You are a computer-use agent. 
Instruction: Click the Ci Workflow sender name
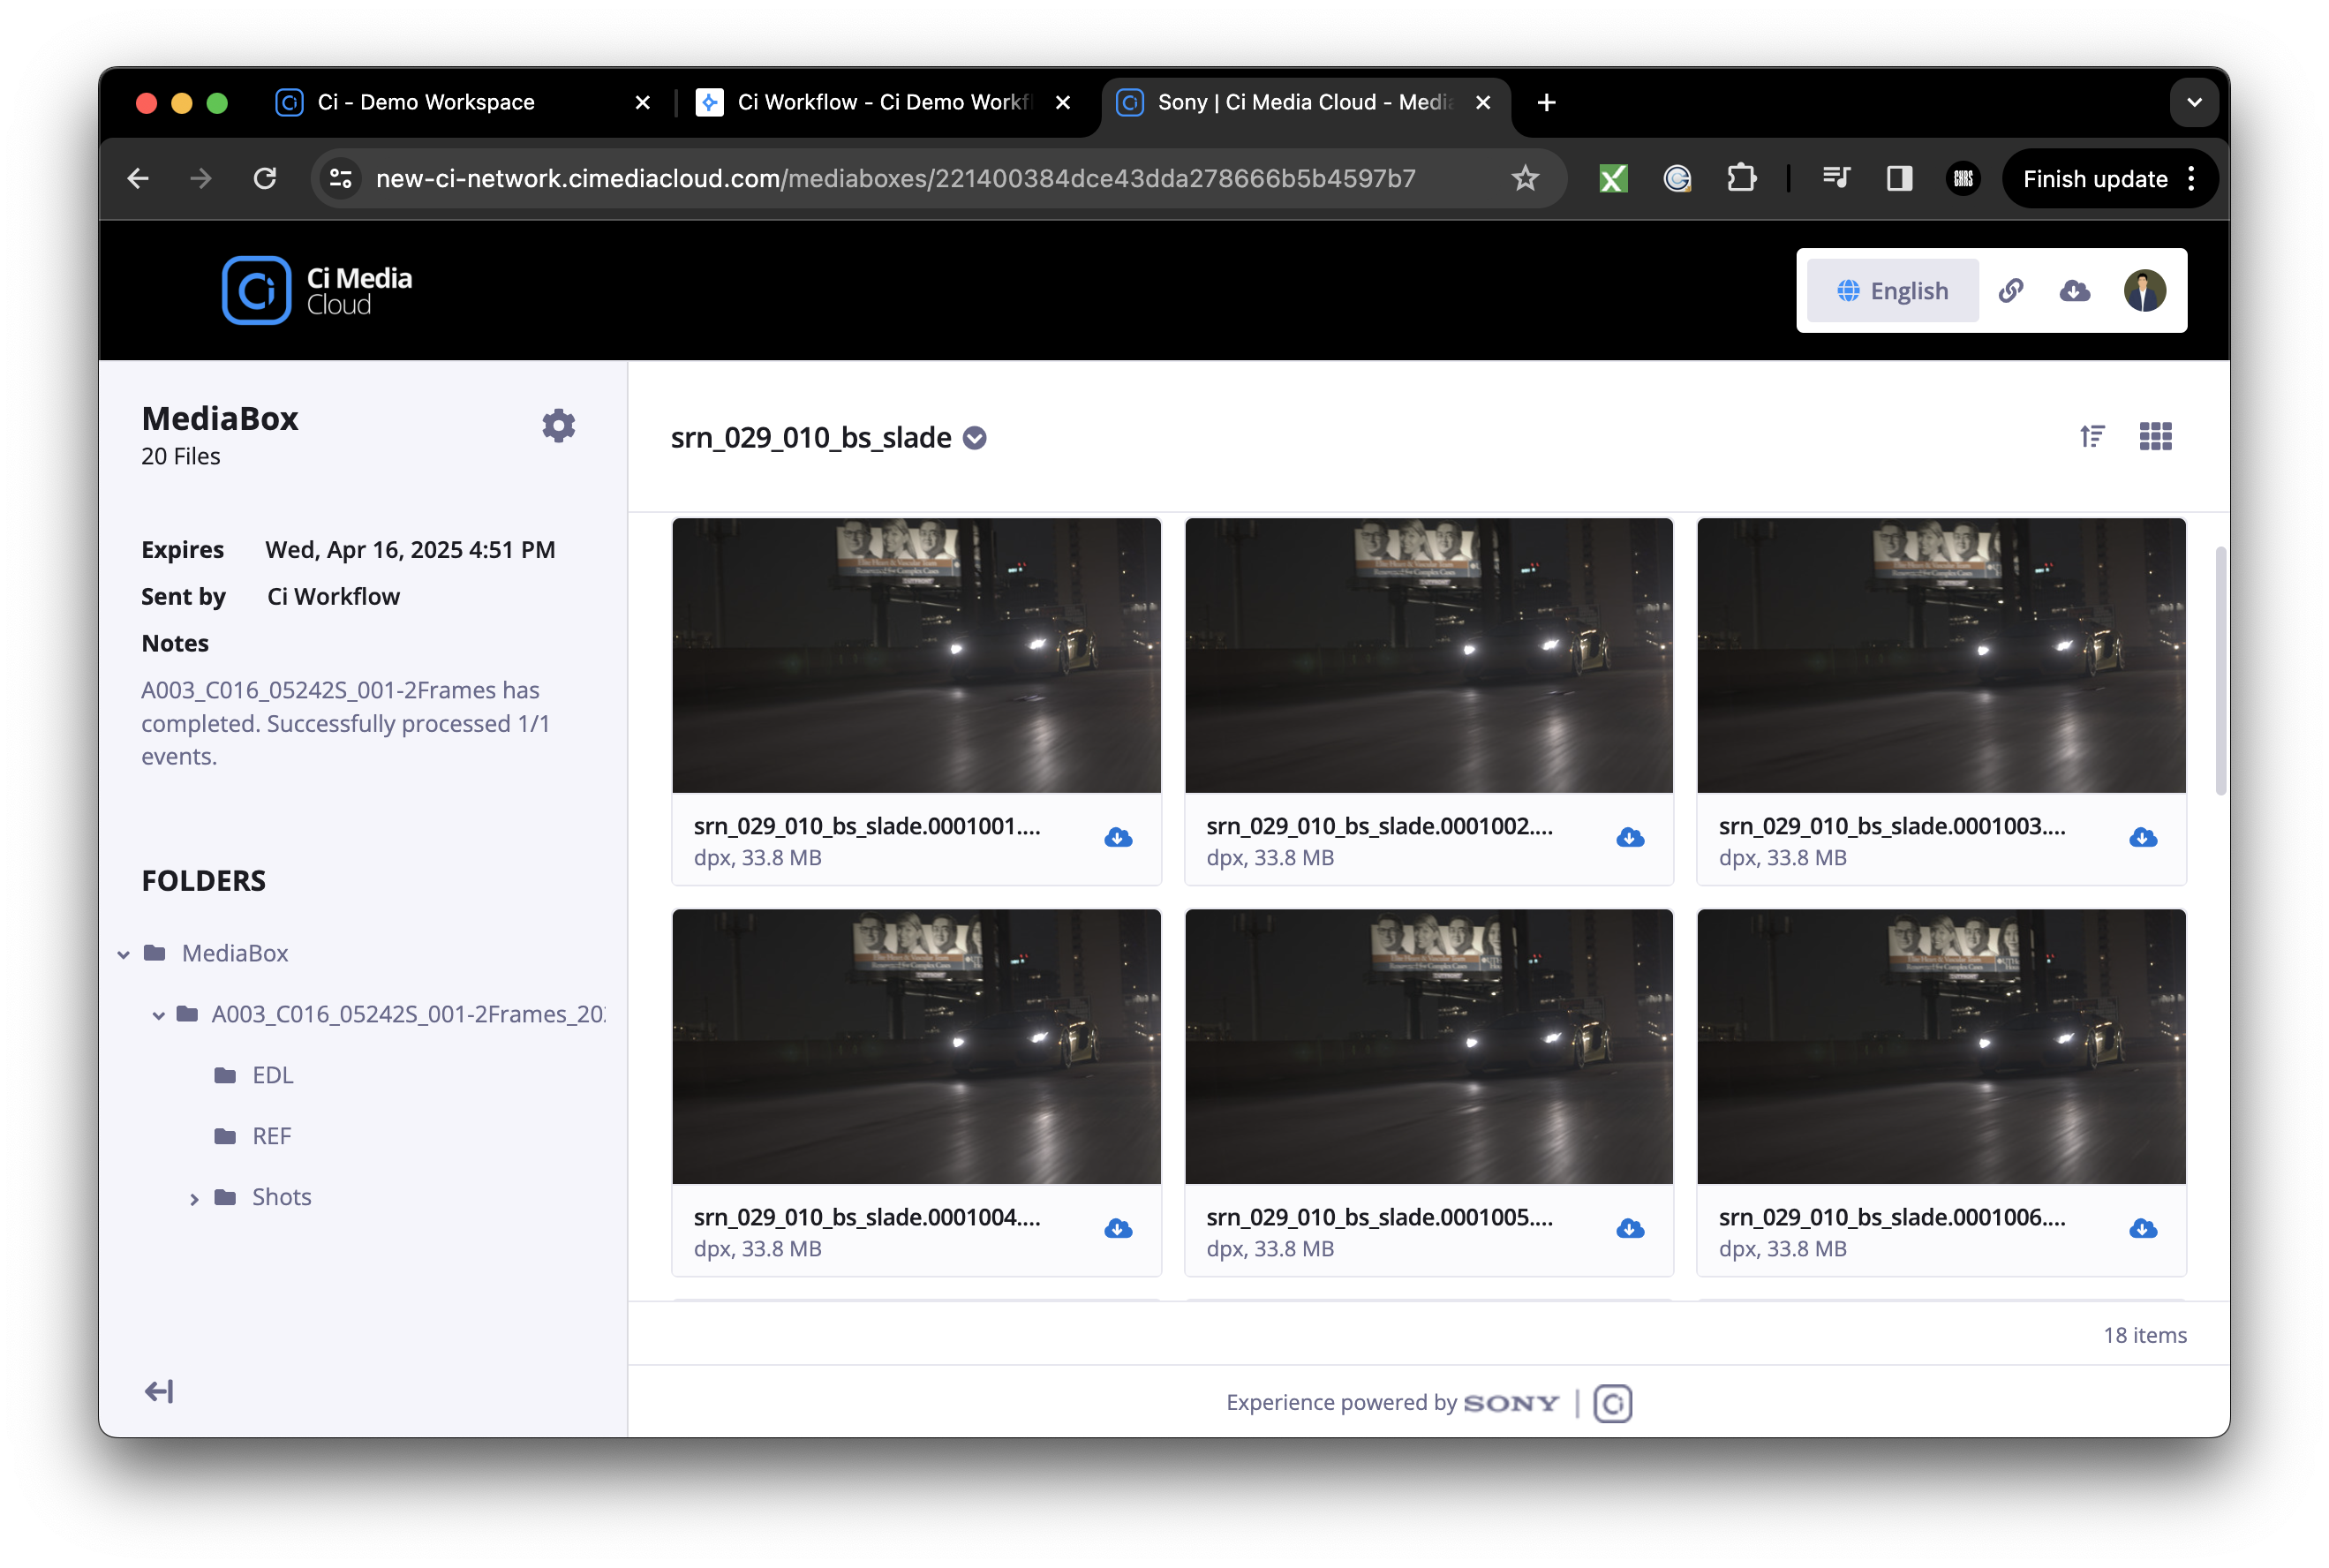(x=333, y=597)
